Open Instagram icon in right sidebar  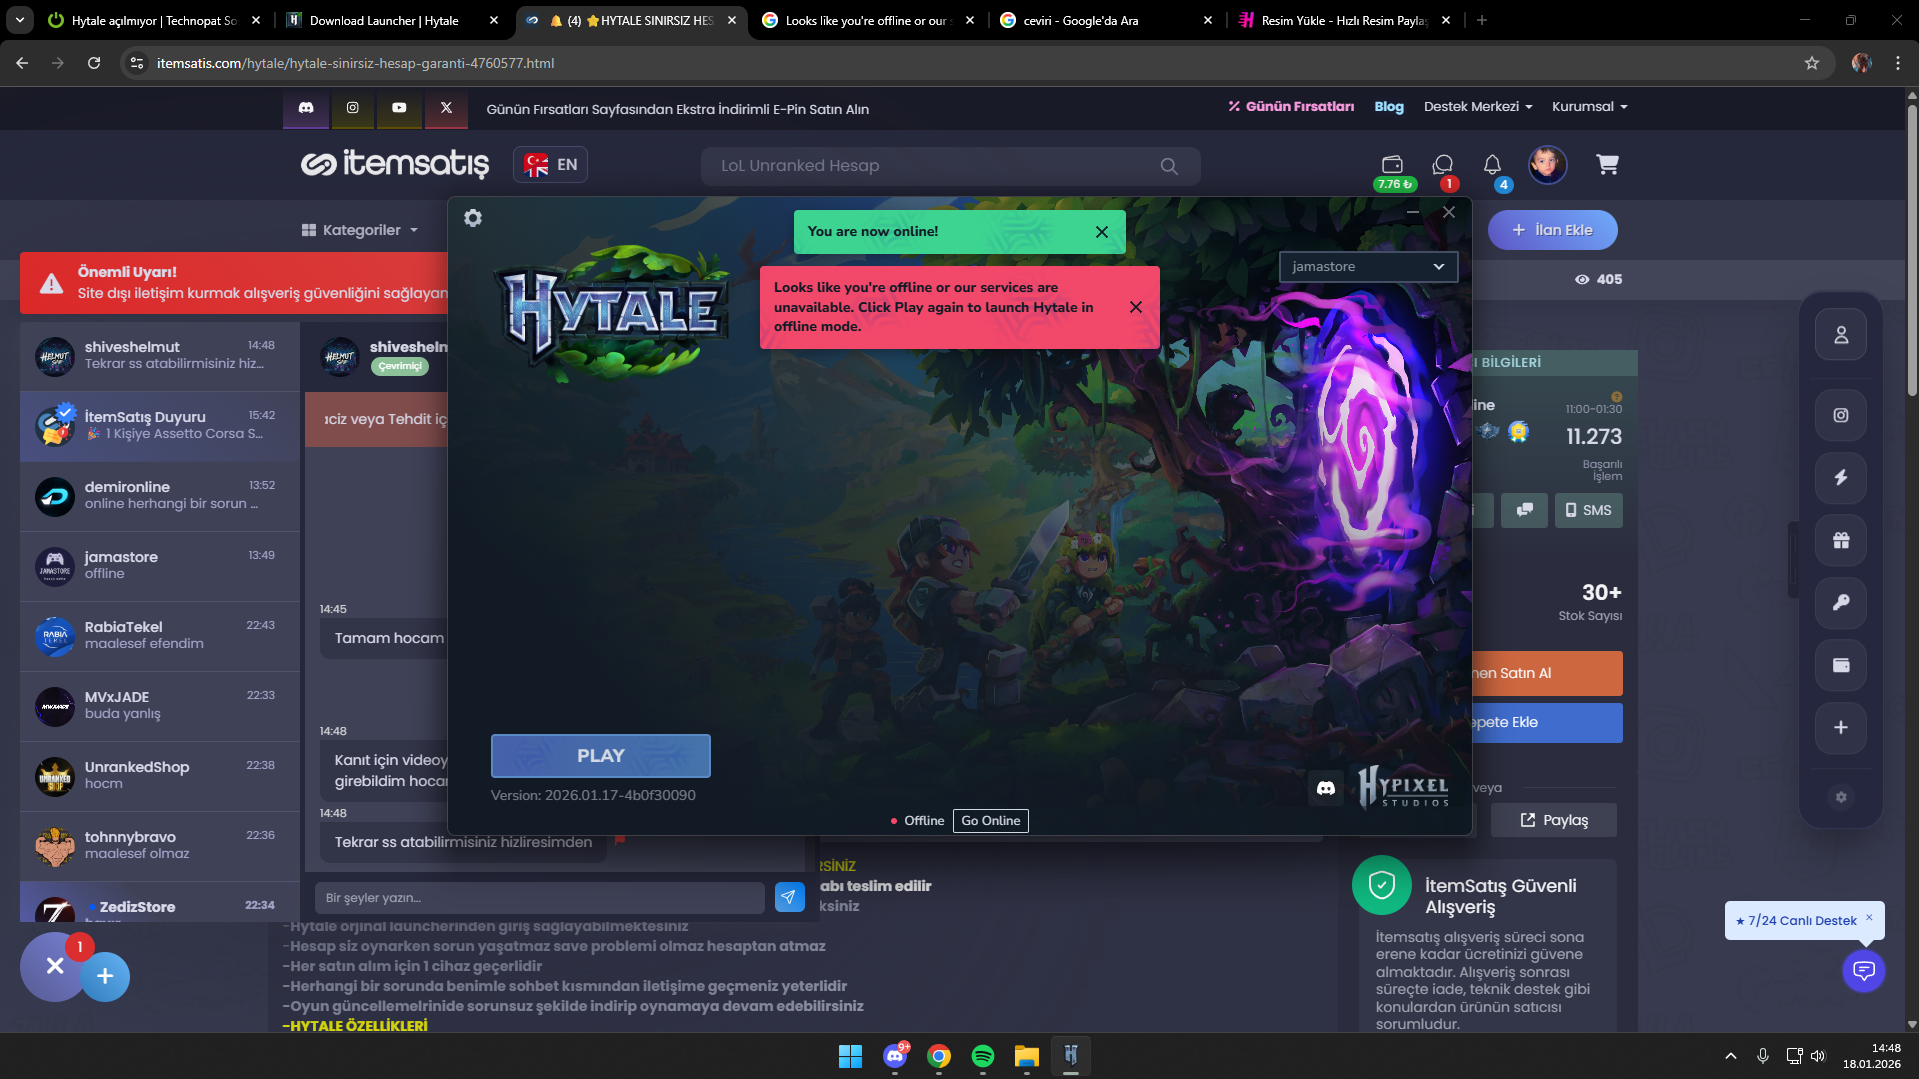pos(1841,415)
